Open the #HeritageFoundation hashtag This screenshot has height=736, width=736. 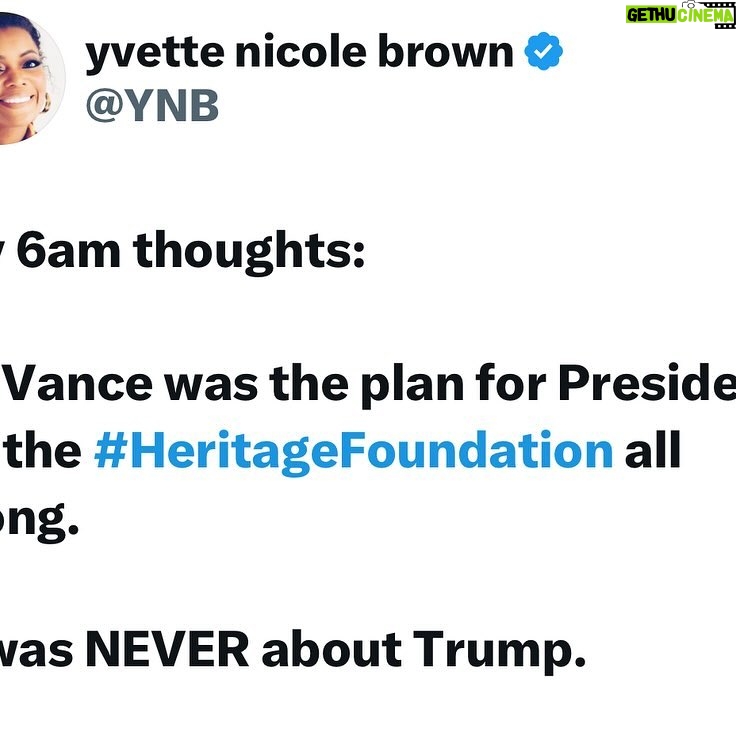353,450
